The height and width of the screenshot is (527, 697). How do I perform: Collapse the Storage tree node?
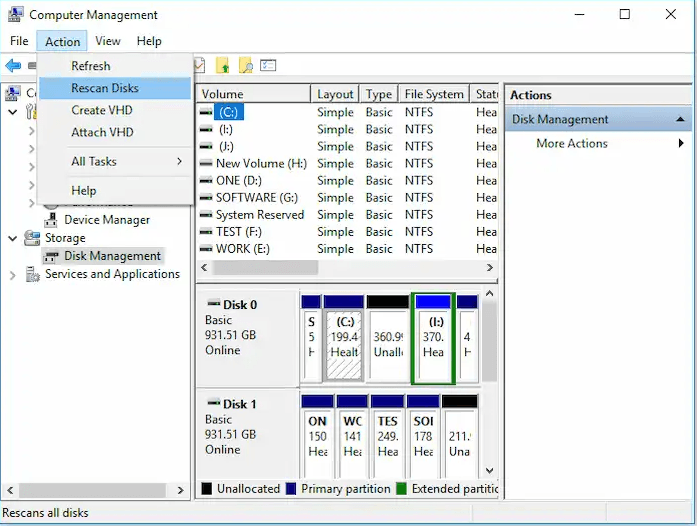click(13, 238)
